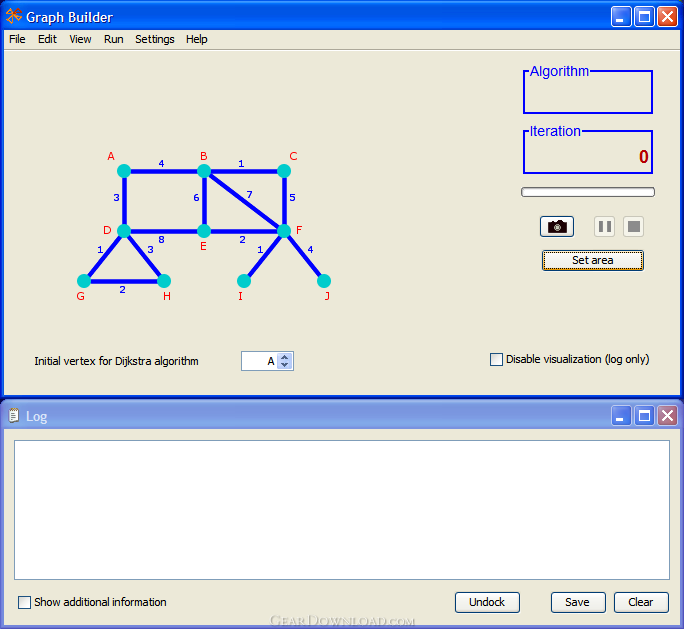Click the Set area button

pyautogui.click(x=592, y=260)
